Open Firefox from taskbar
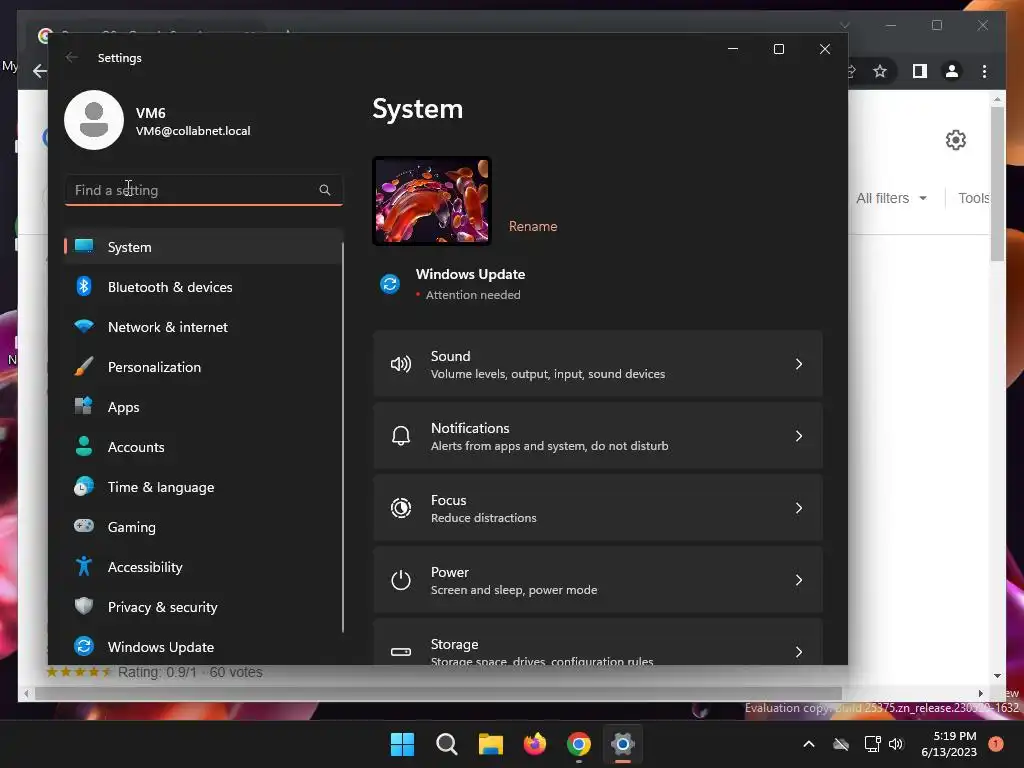Image resolution: width=1024 pixels, height=768 pixels. (534, 744)
